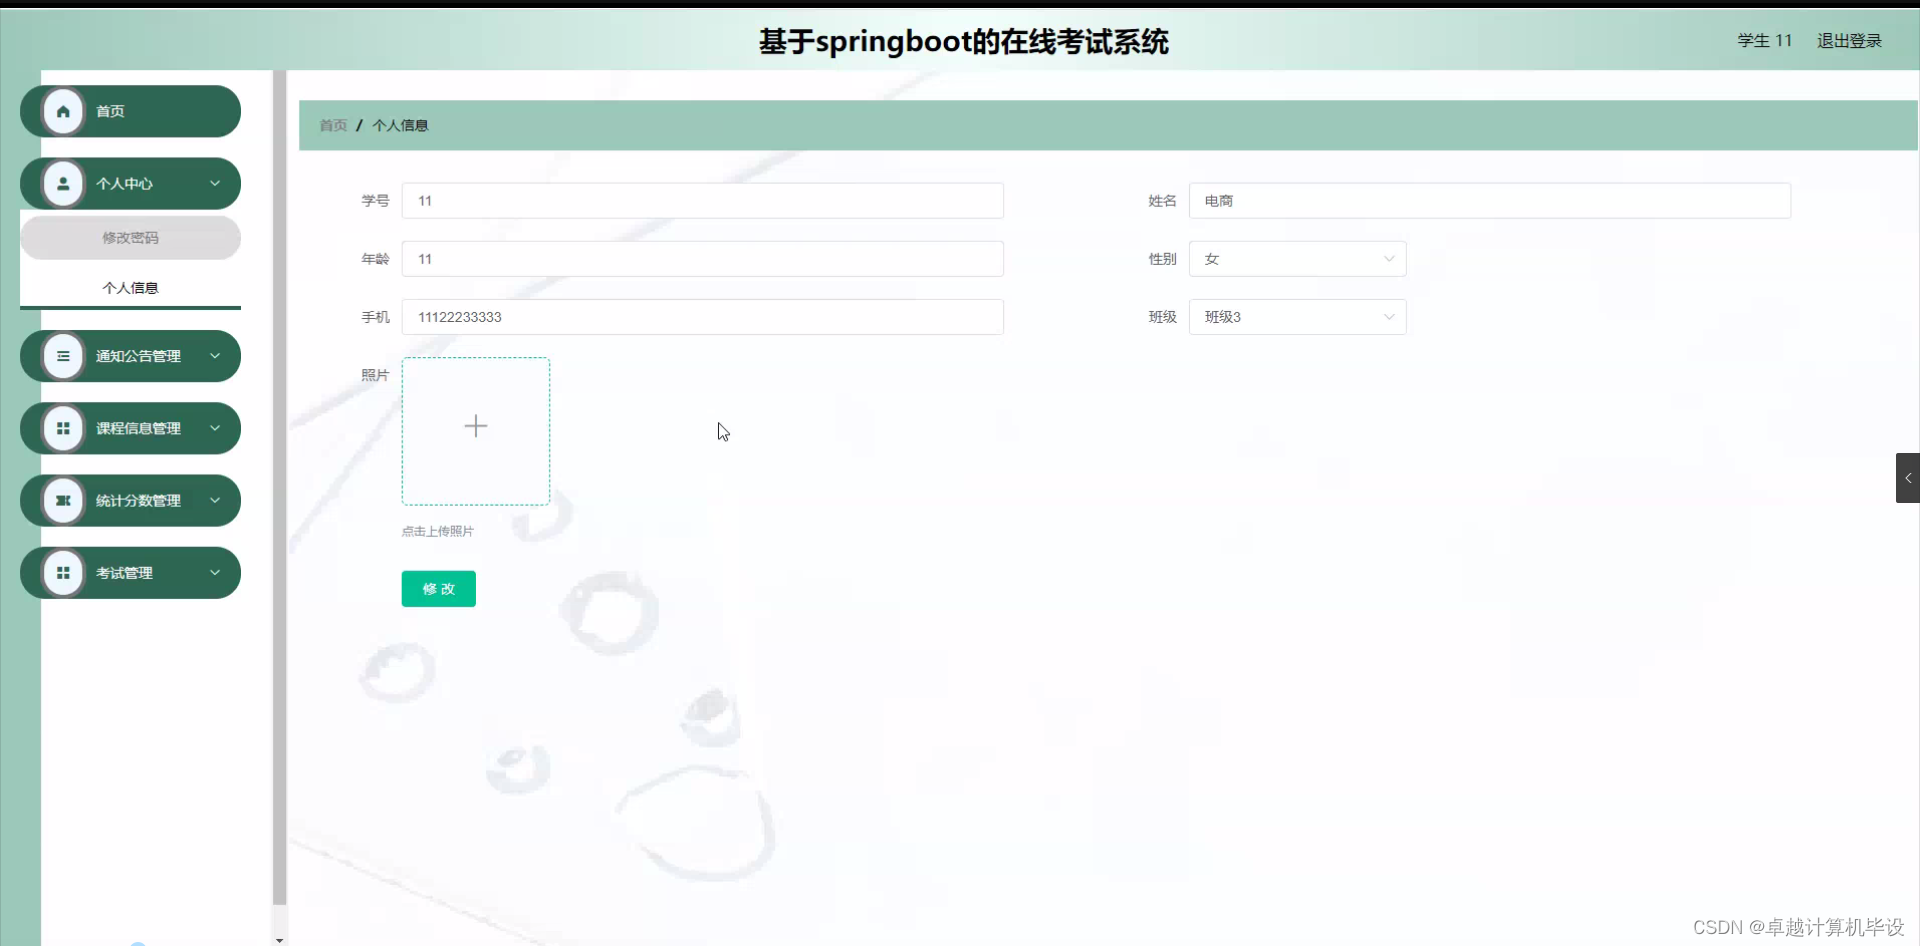This screenshot has height=946, width=1920.
Task: Expand the 课程信息管理 menu chevron
Action: pos(215,428)
